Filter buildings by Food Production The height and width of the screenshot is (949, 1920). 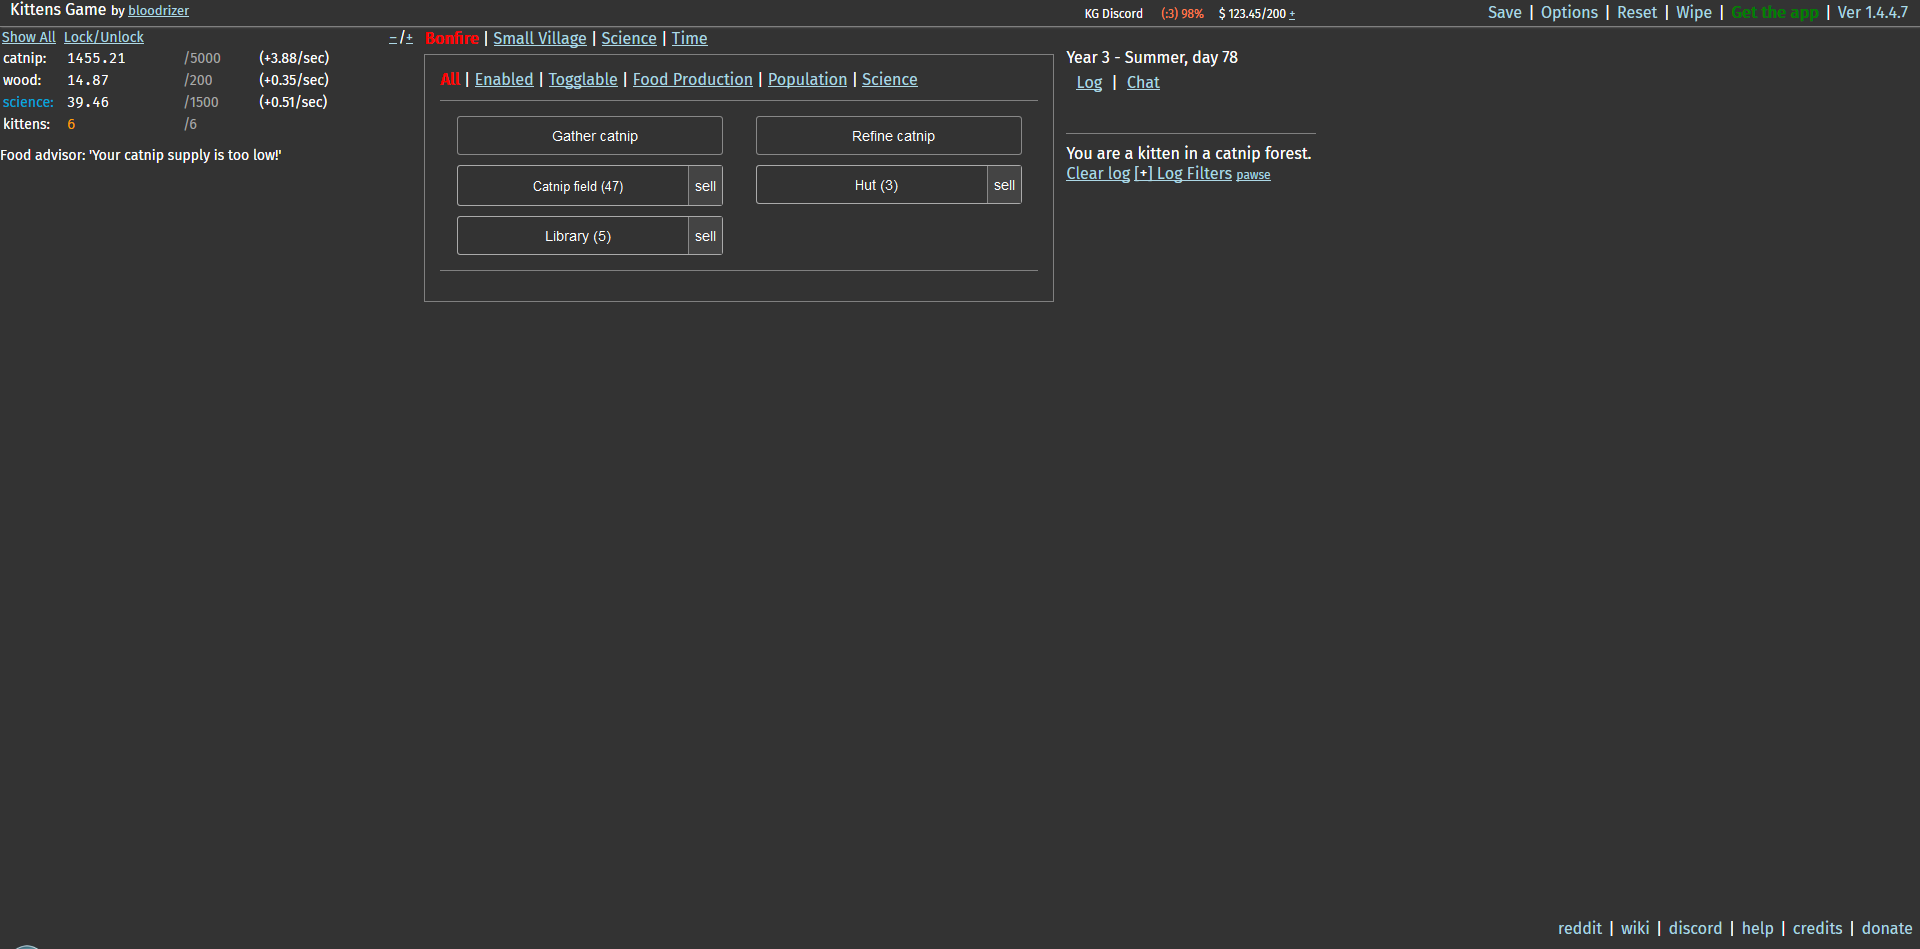point(692,79)
